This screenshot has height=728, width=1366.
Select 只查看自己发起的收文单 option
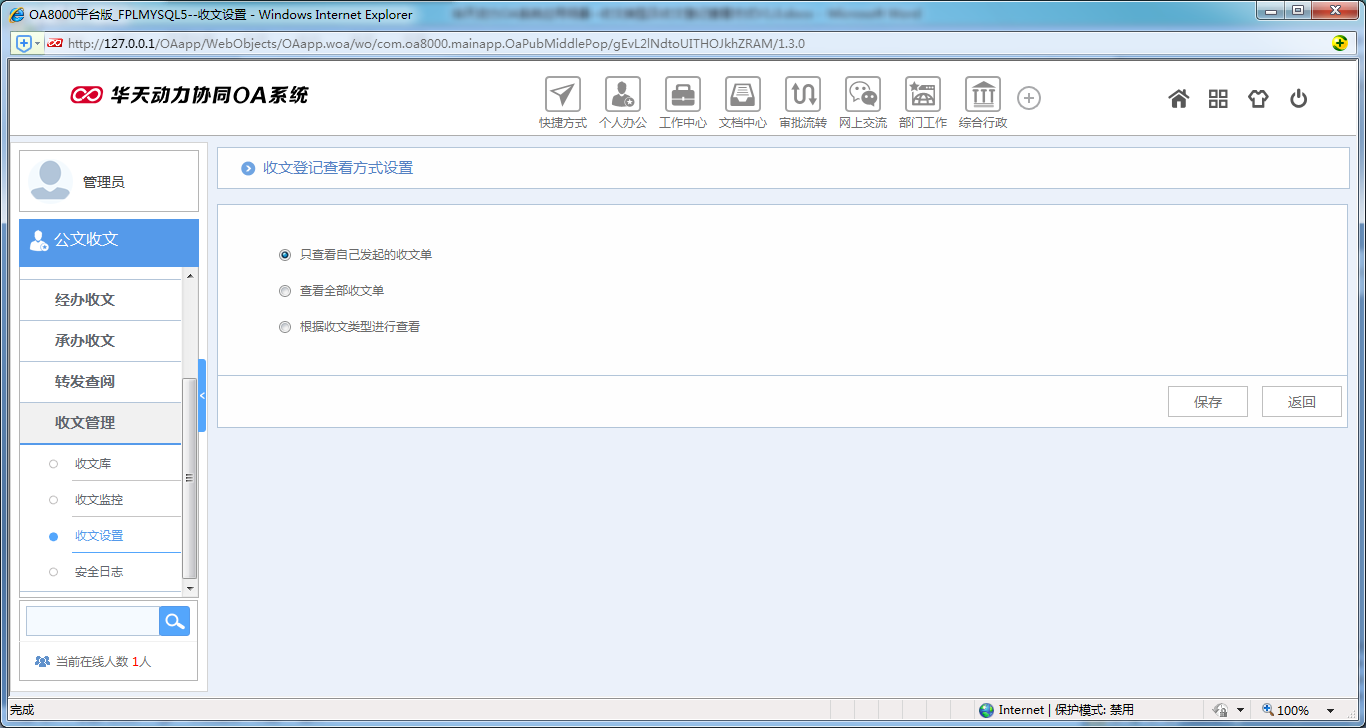[x=285, y=255]
